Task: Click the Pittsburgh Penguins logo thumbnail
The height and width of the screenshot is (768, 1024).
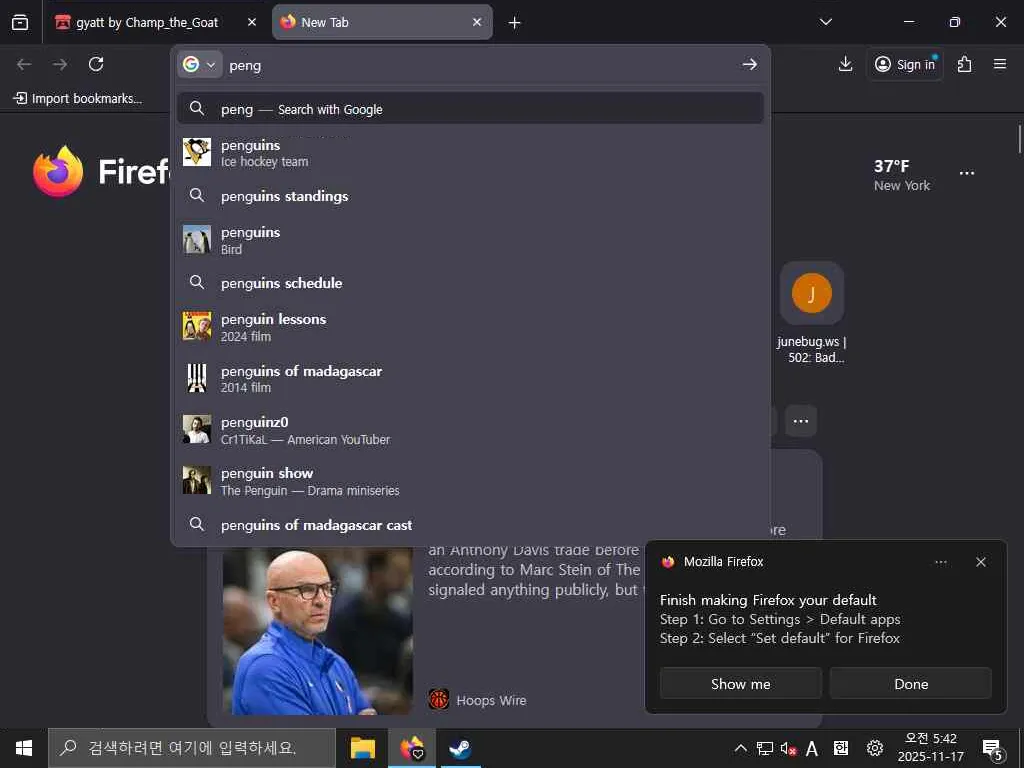Action: [197, 152]
